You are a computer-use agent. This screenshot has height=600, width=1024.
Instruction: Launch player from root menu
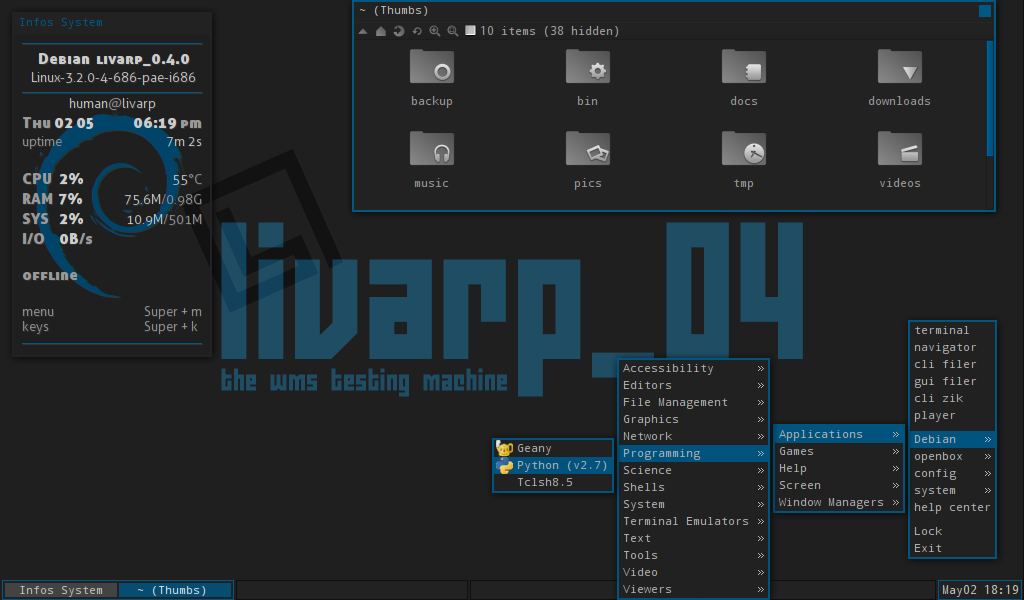pos(952,415)
